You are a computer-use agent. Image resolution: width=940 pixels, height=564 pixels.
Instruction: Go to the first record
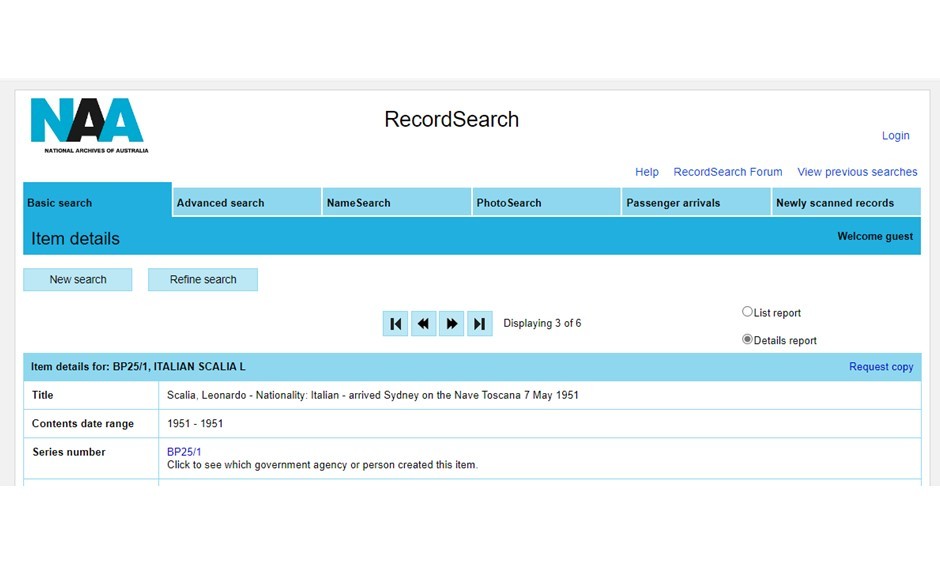[395, 324]
